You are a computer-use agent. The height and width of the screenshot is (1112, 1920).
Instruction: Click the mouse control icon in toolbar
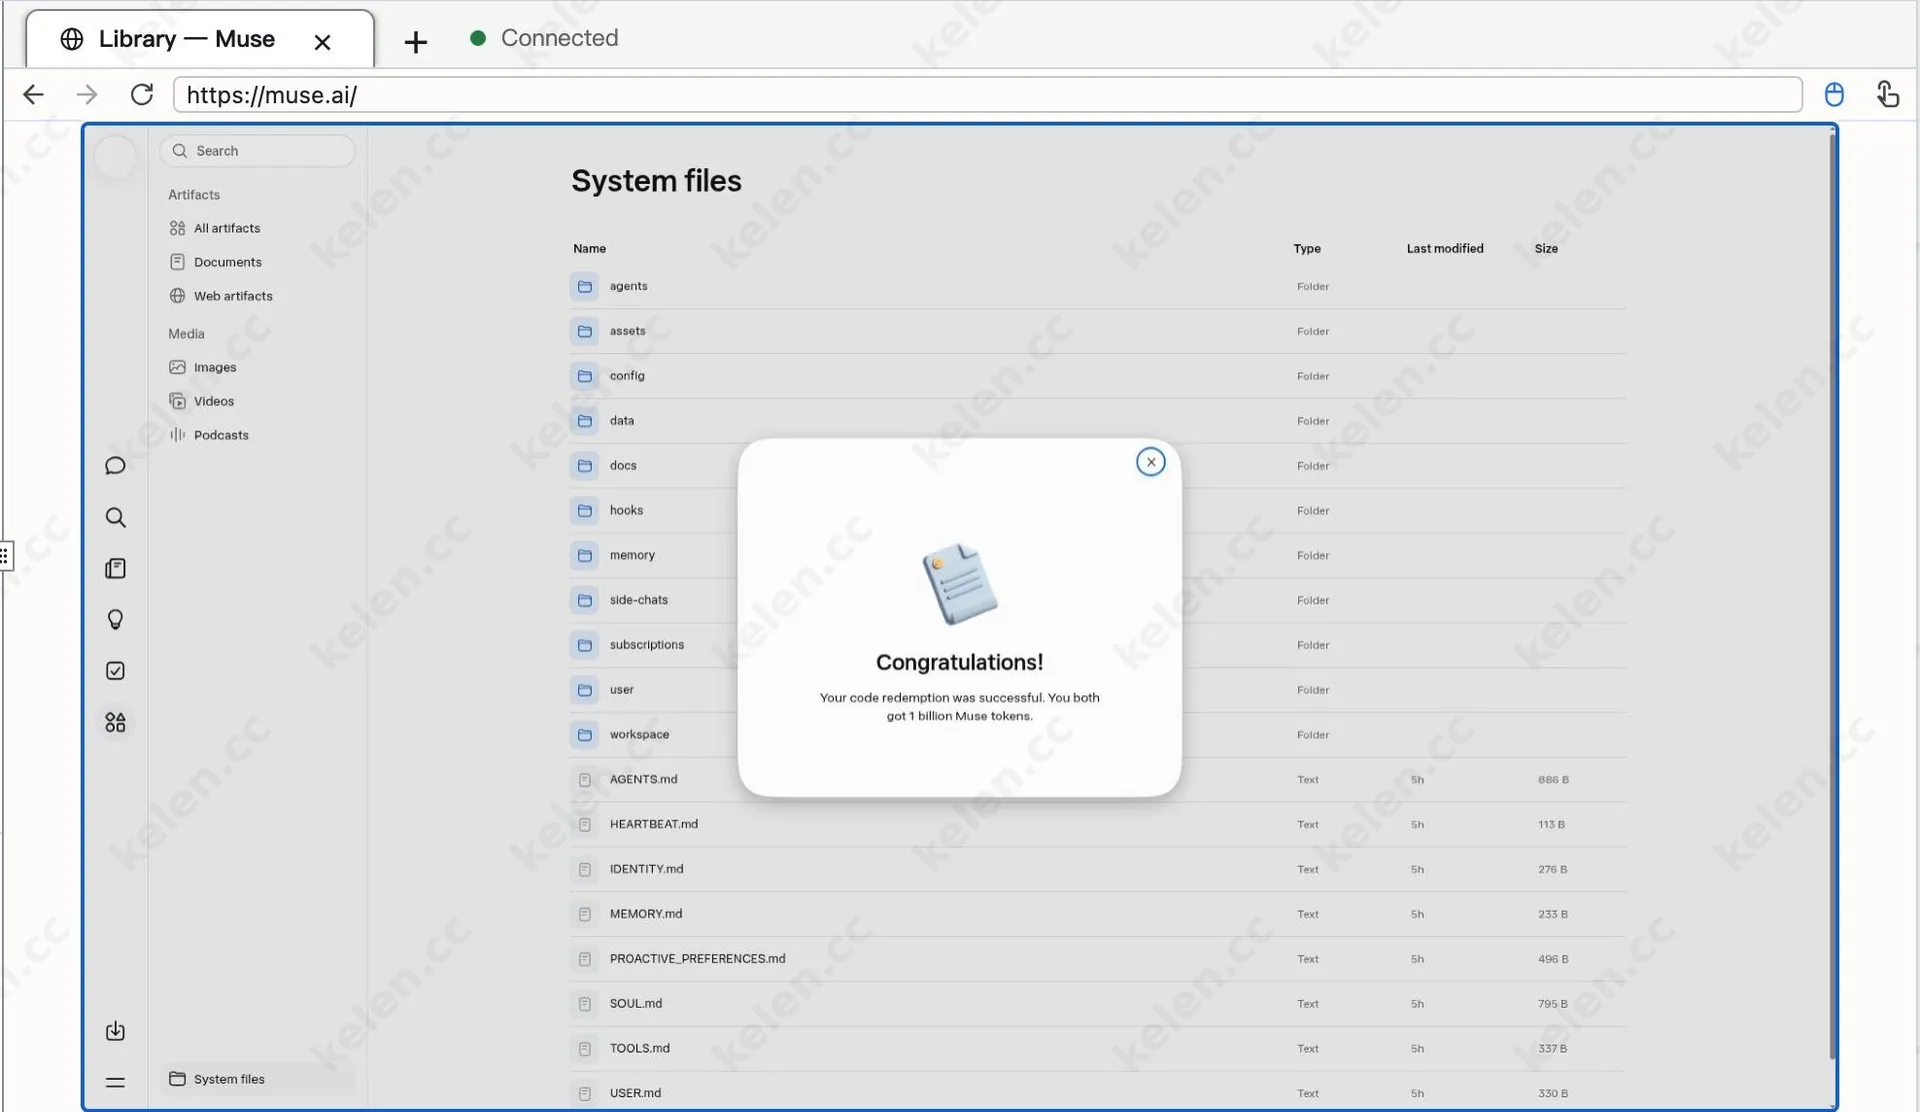point(1834,95)
